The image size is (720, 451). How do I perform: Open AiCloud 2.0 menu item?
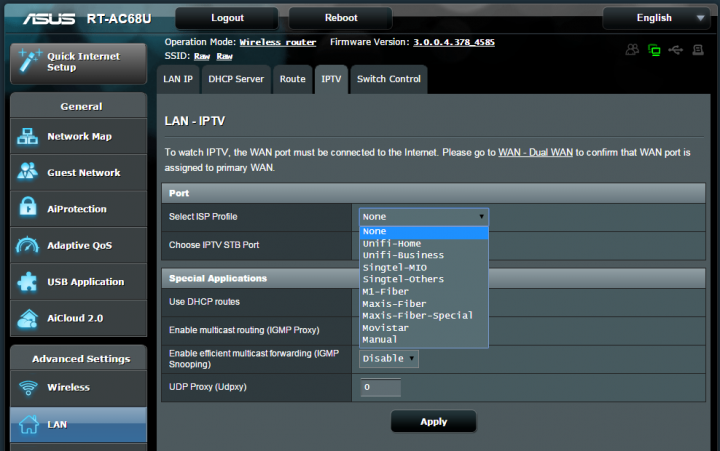coord(79,318)
